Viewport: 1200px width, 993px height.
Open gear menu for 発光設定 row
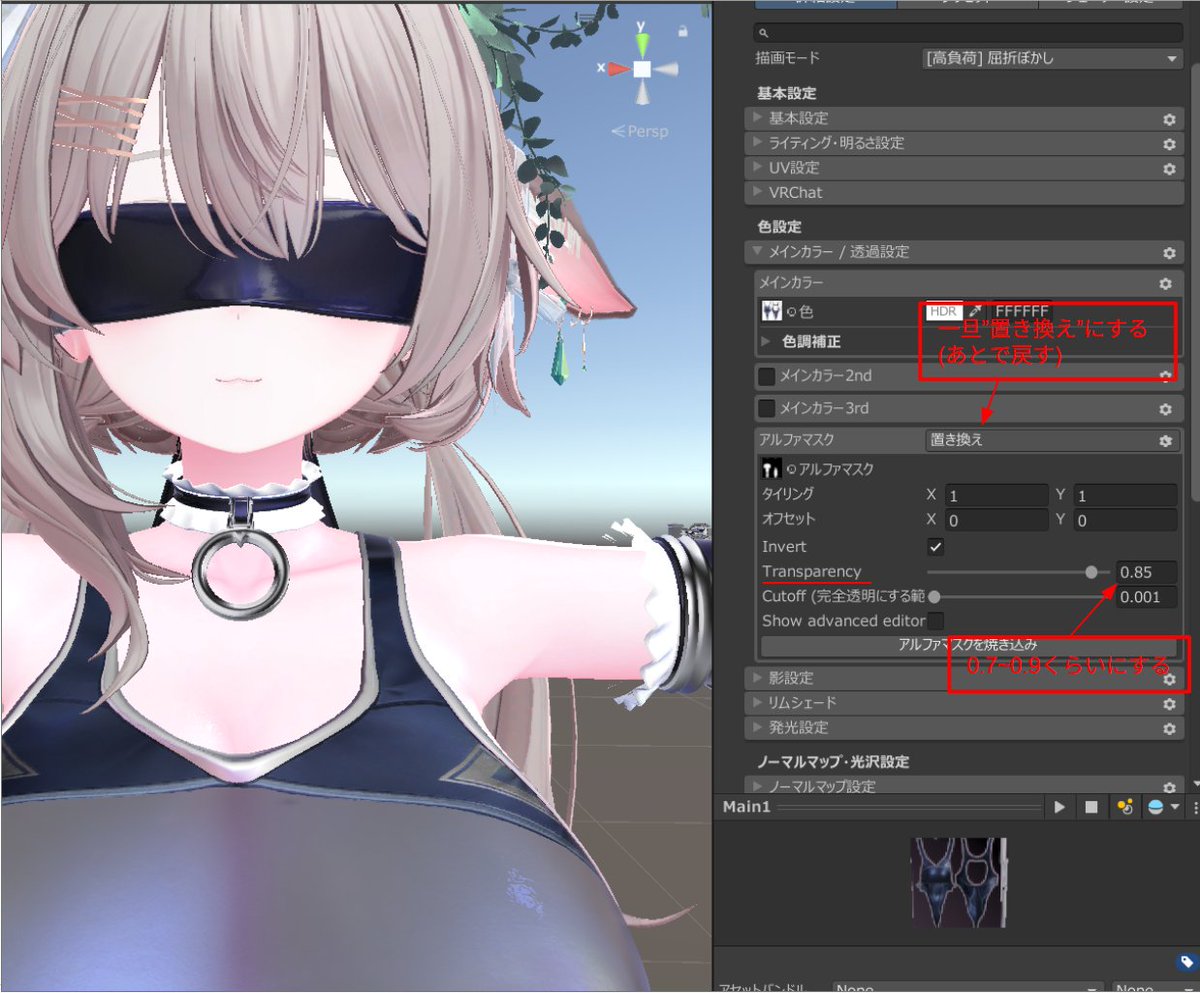click(1168, 729)
